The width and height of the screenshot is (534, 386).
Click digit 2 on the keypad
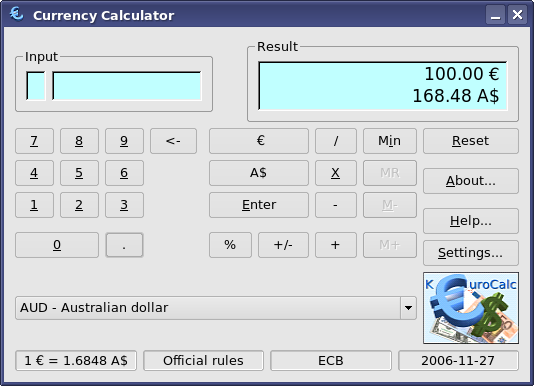pos(79,205)
